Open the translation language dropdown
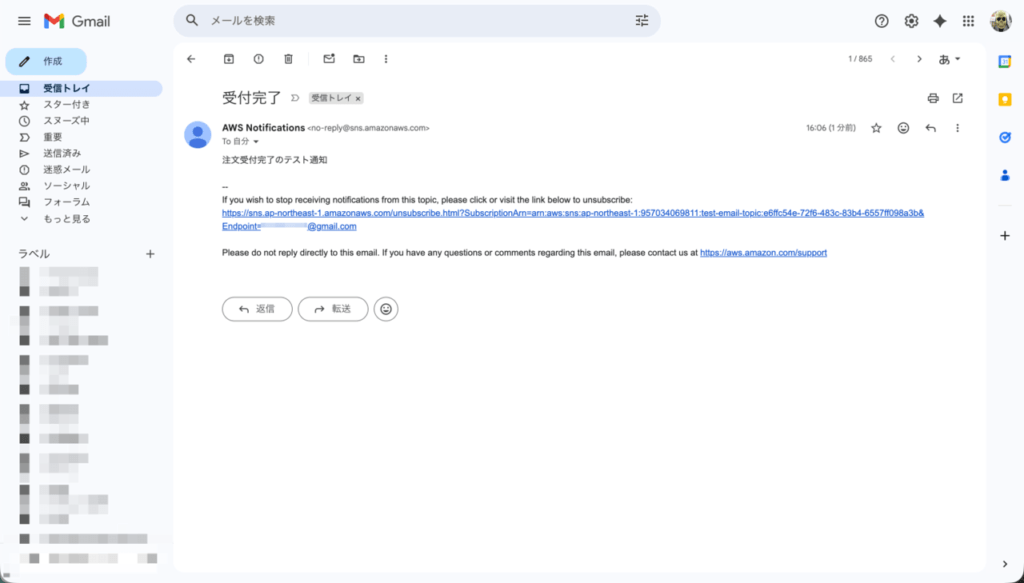The image size is (1024, 583). 948,59
